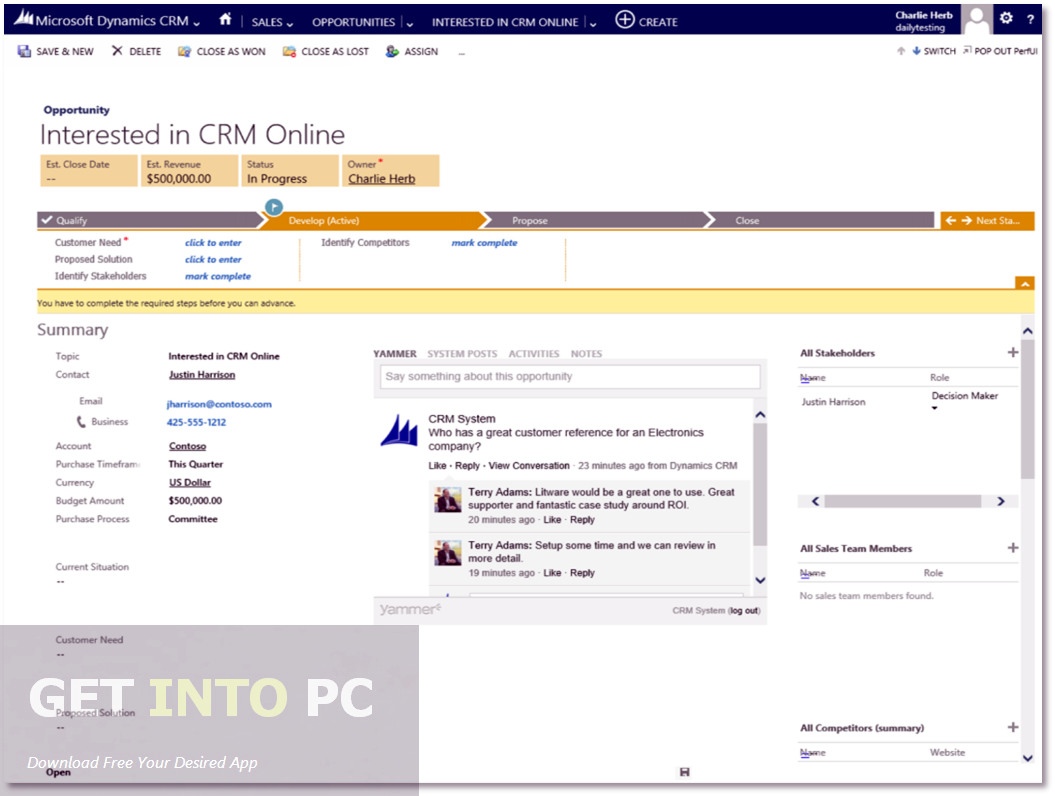The width and height of the screenshot is (1055, 796).
Task: Click to enter Customer Need
Action: pos(213,243)
